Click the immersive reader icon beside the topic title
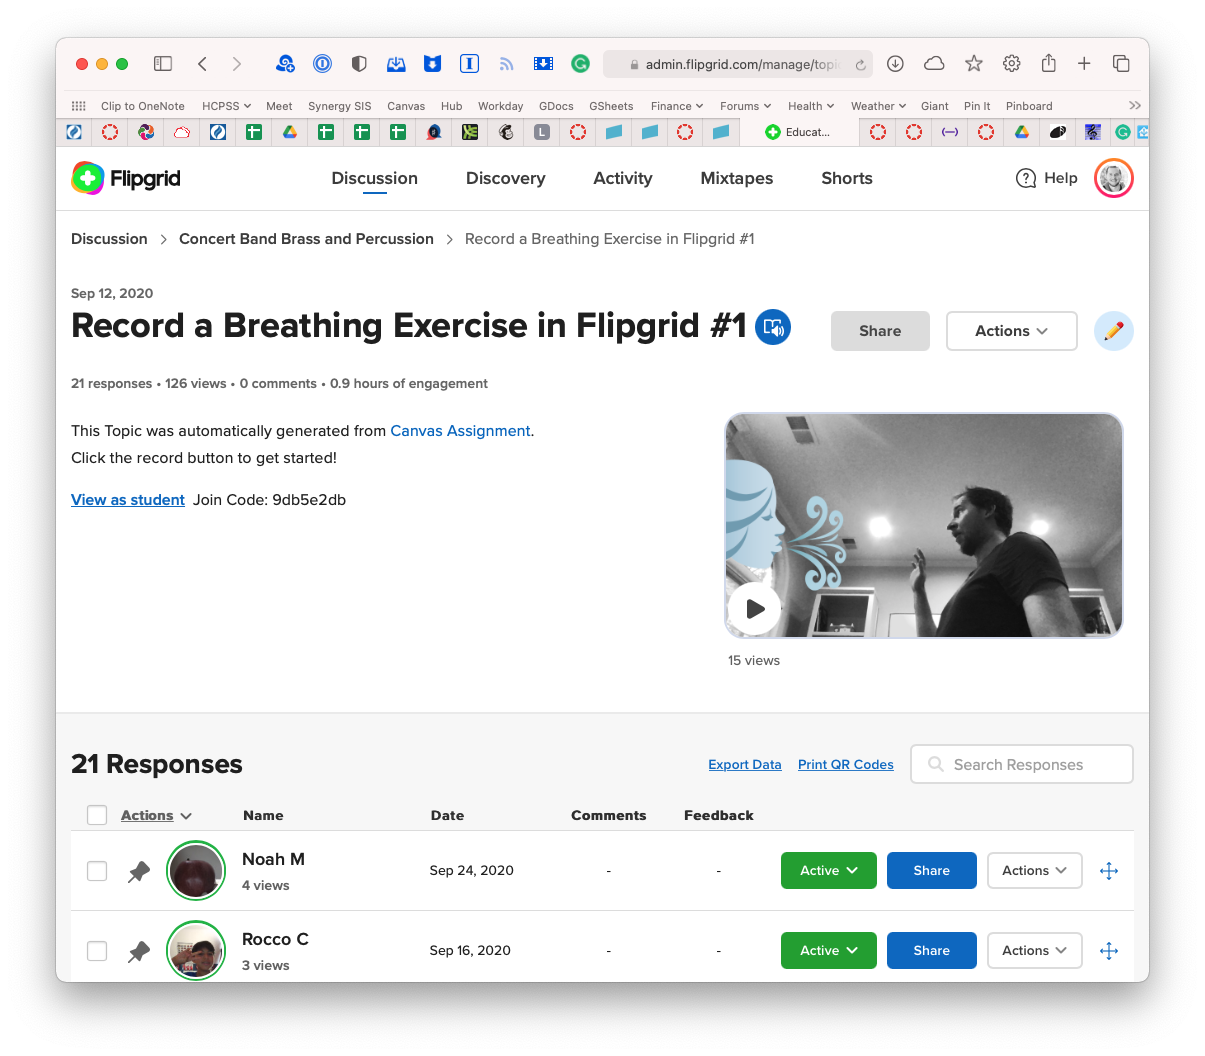The image size is (1205, 1056). click(772, 327)
